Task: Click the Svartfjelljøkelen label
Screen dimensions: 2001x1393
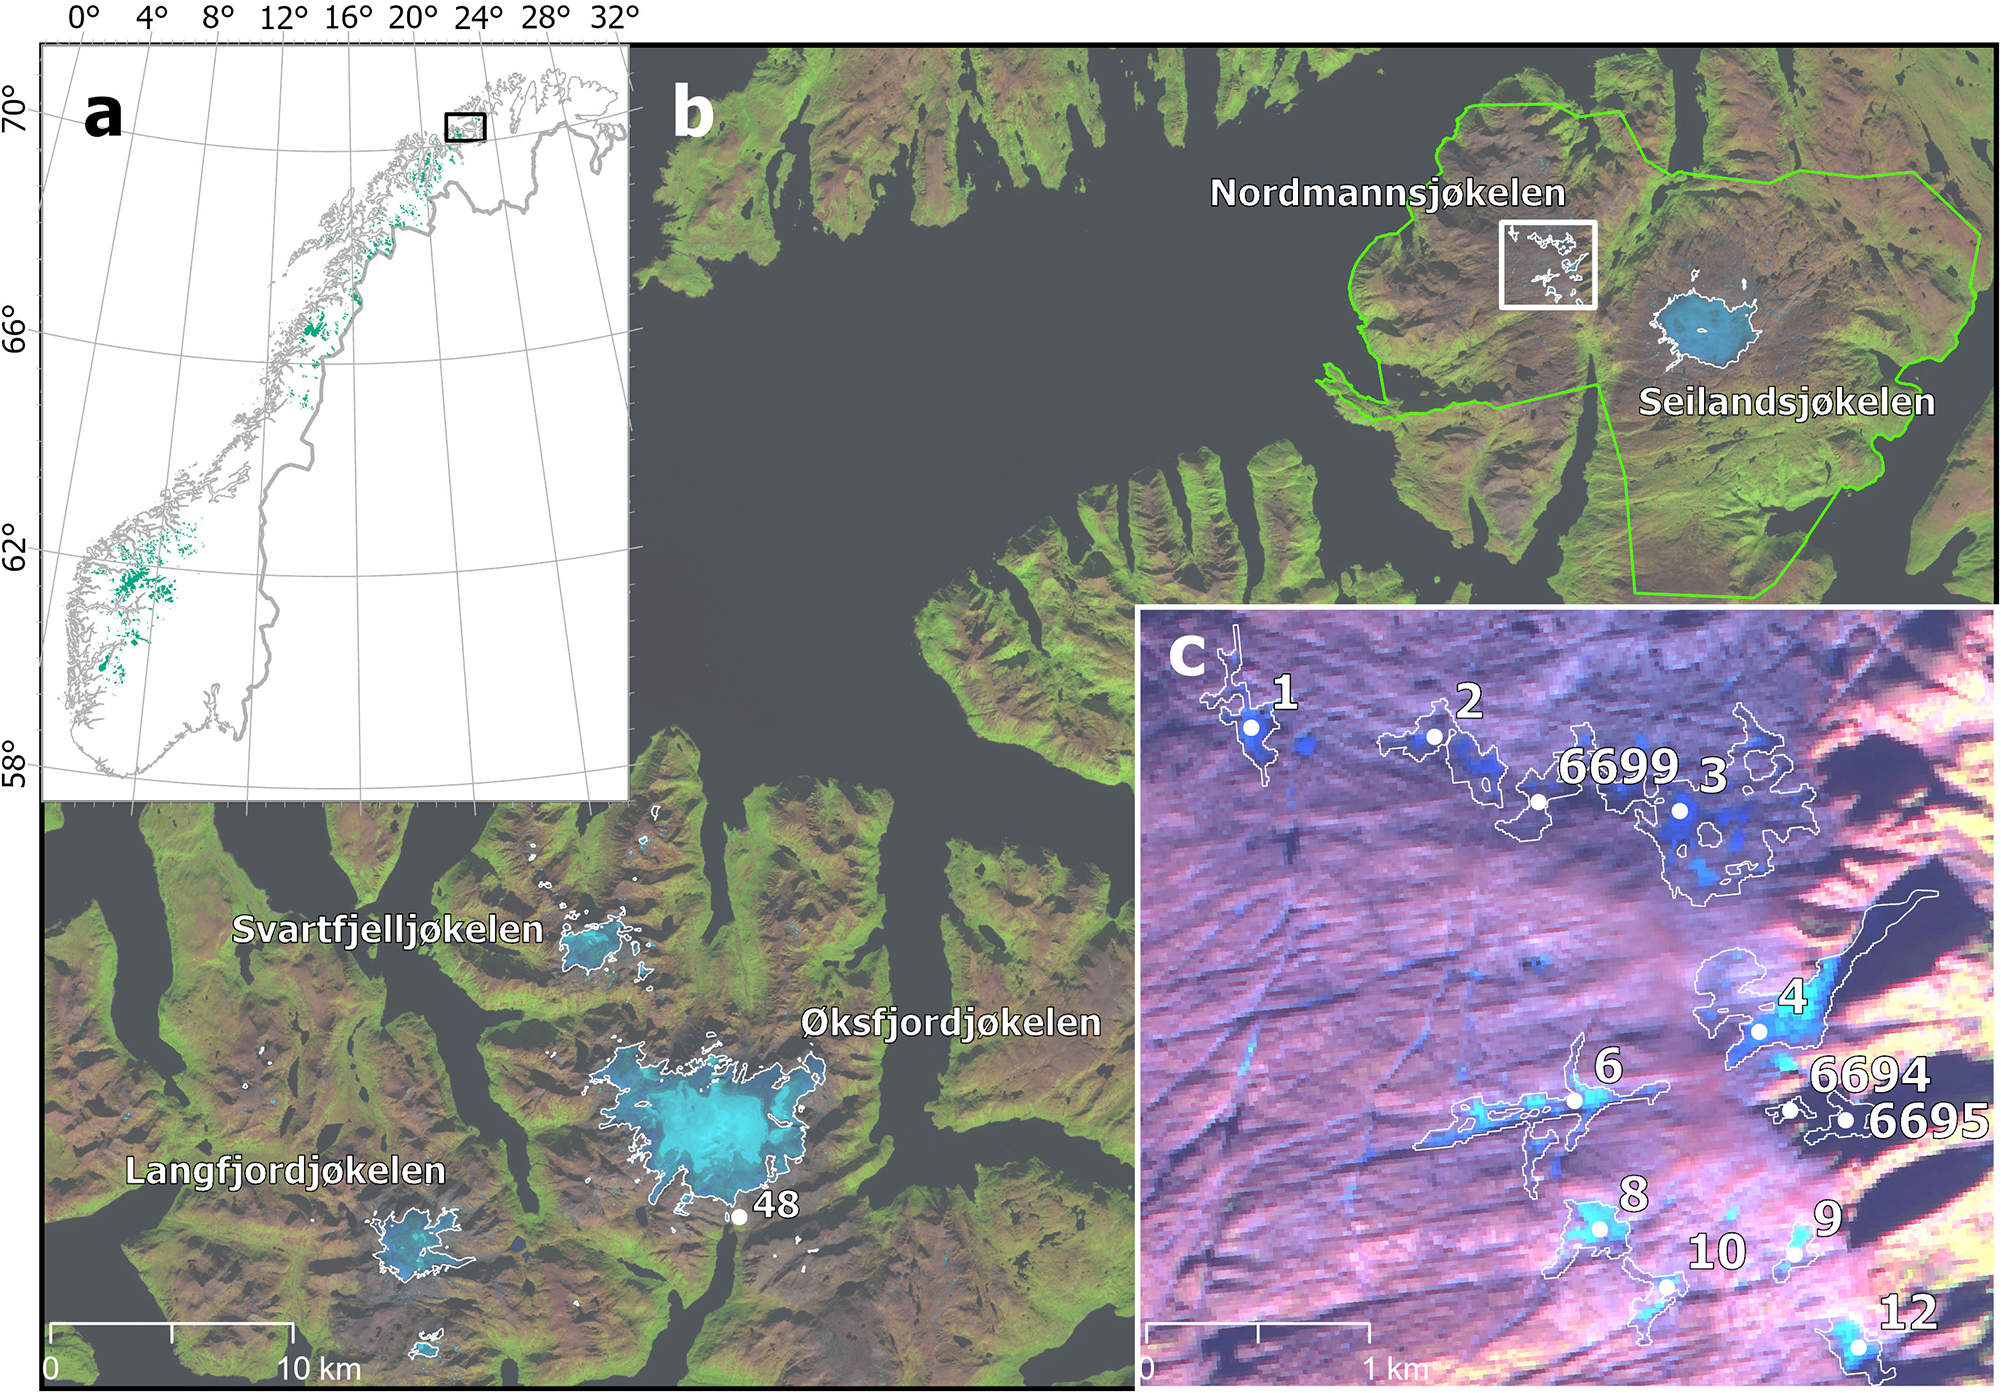Action: click(x=387, y=929)
